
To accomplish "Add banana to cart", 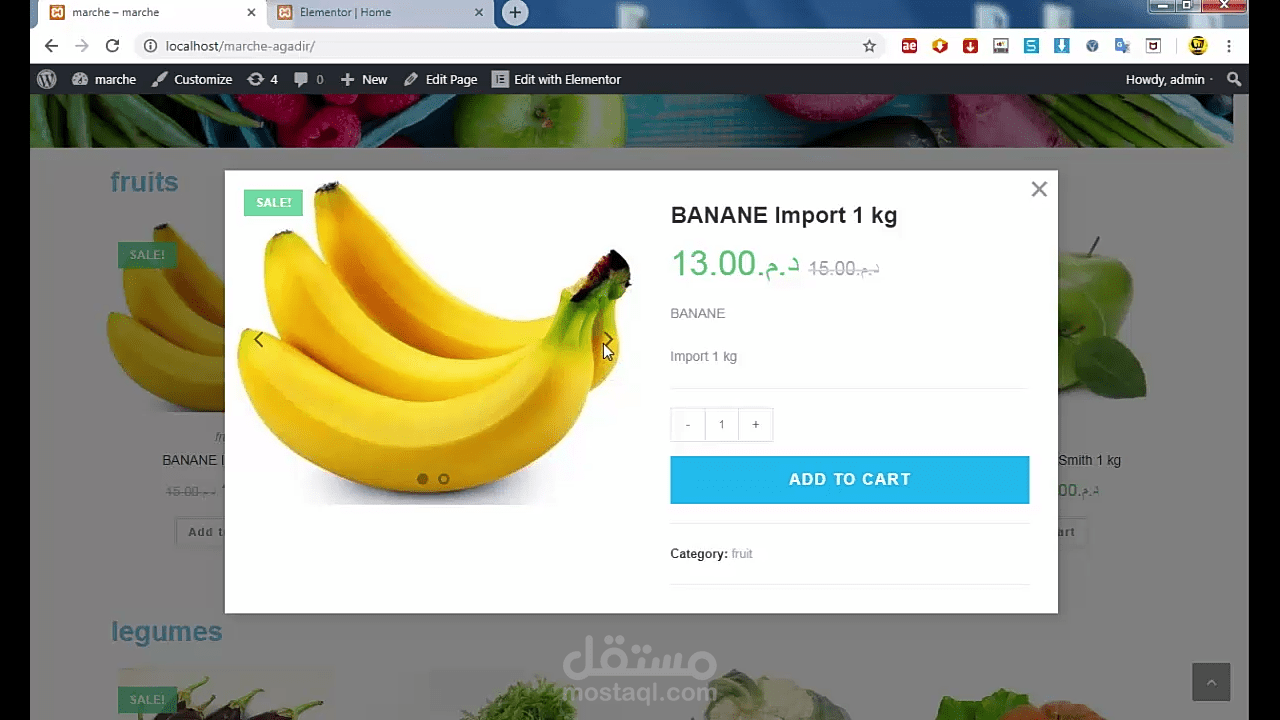I will point(849,480).
